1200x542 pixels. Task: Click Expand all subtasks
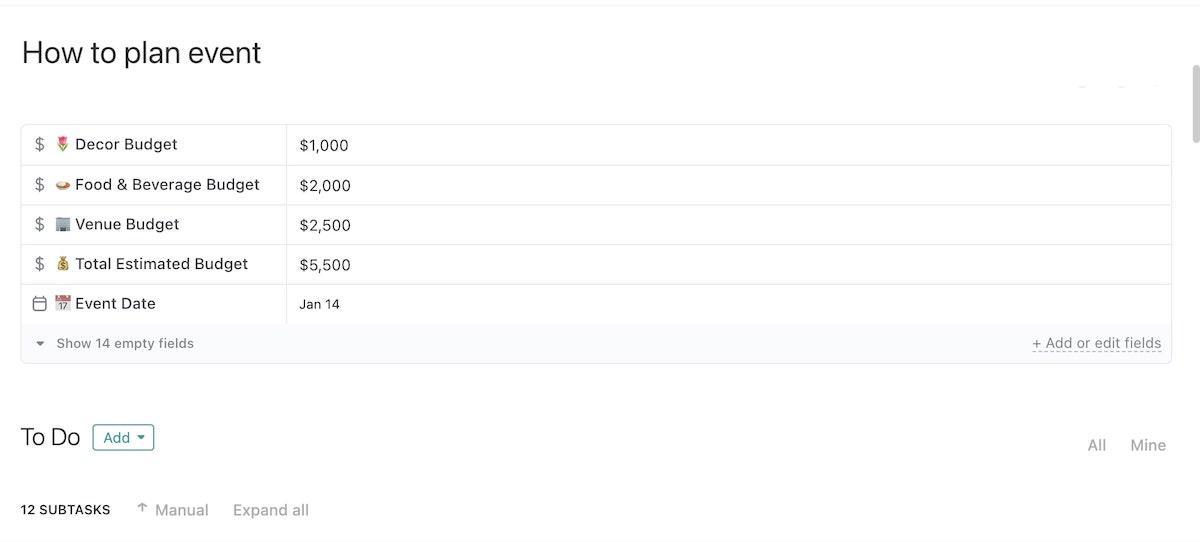[271, 510]
